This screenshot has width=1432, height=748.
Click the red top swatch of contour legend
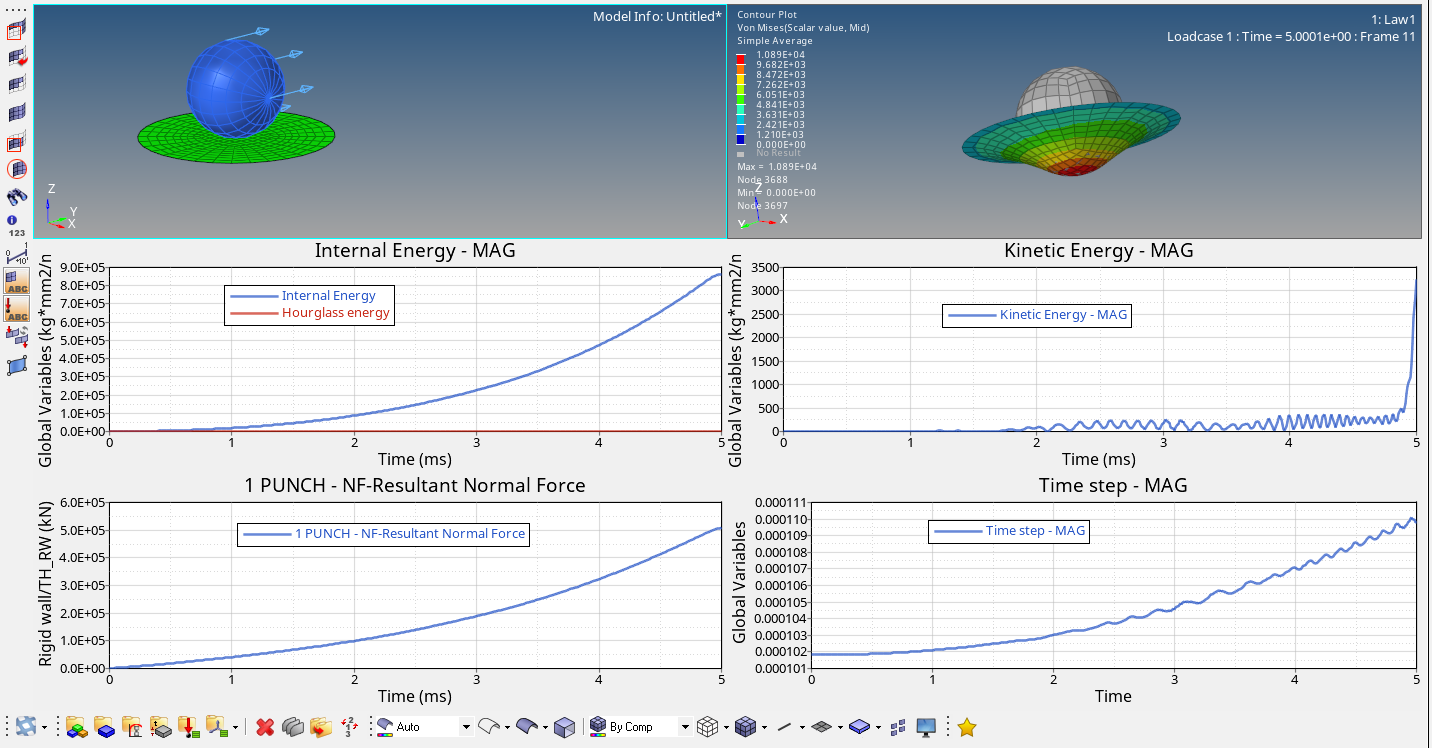coord(741,54)
